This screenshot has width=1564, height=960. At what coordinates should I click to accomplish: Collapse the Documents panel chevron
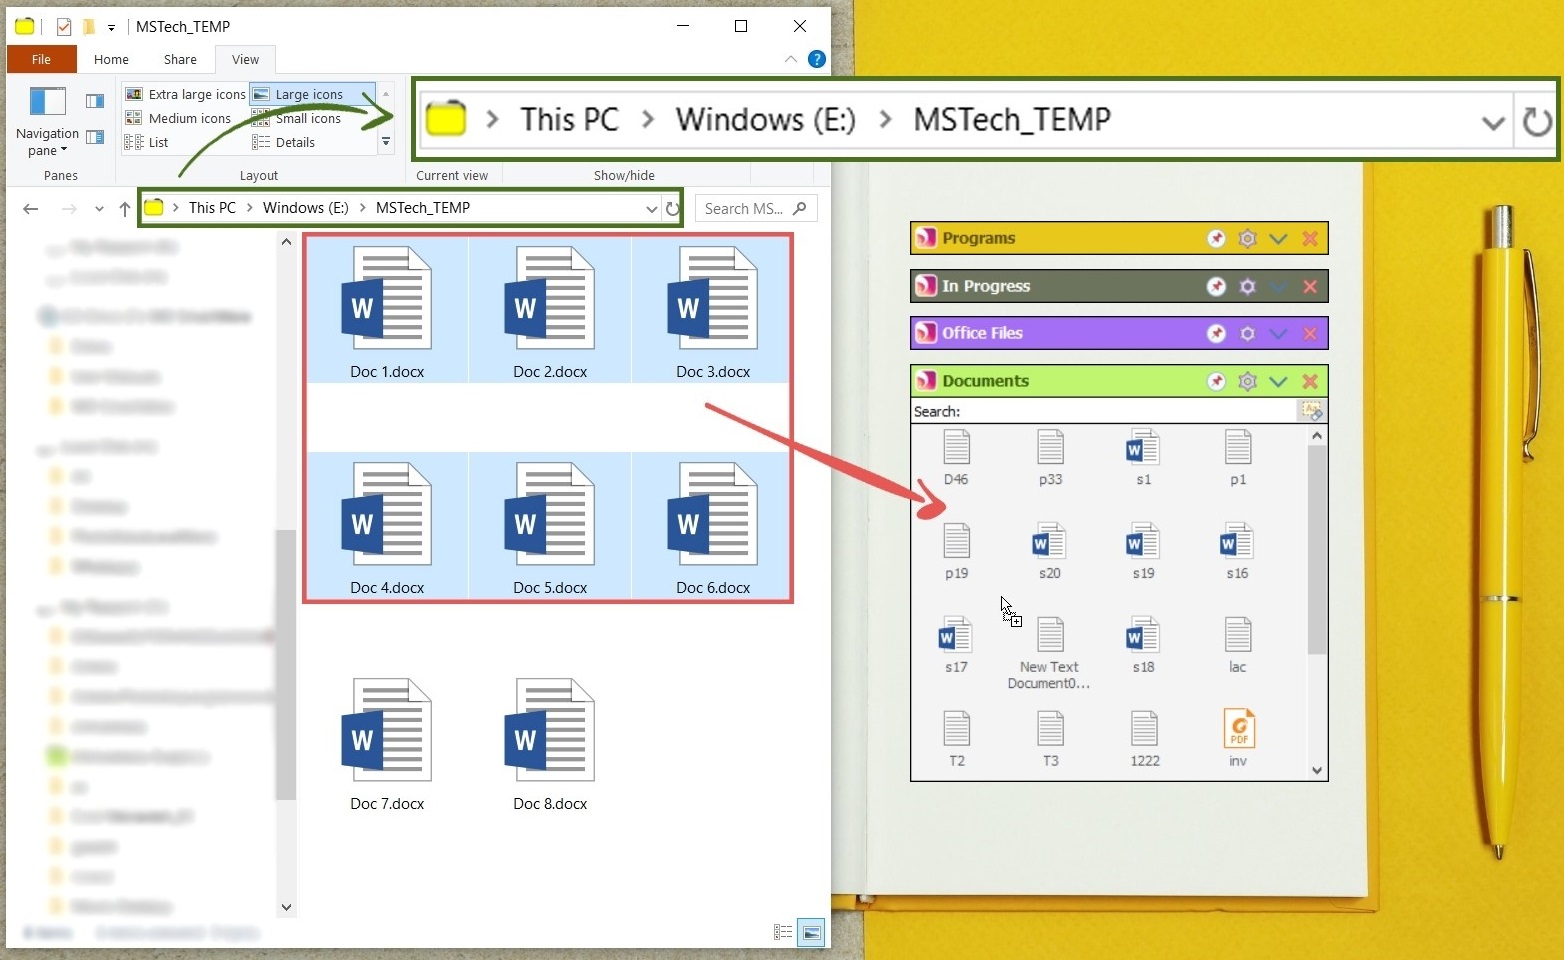[1278, 382]
